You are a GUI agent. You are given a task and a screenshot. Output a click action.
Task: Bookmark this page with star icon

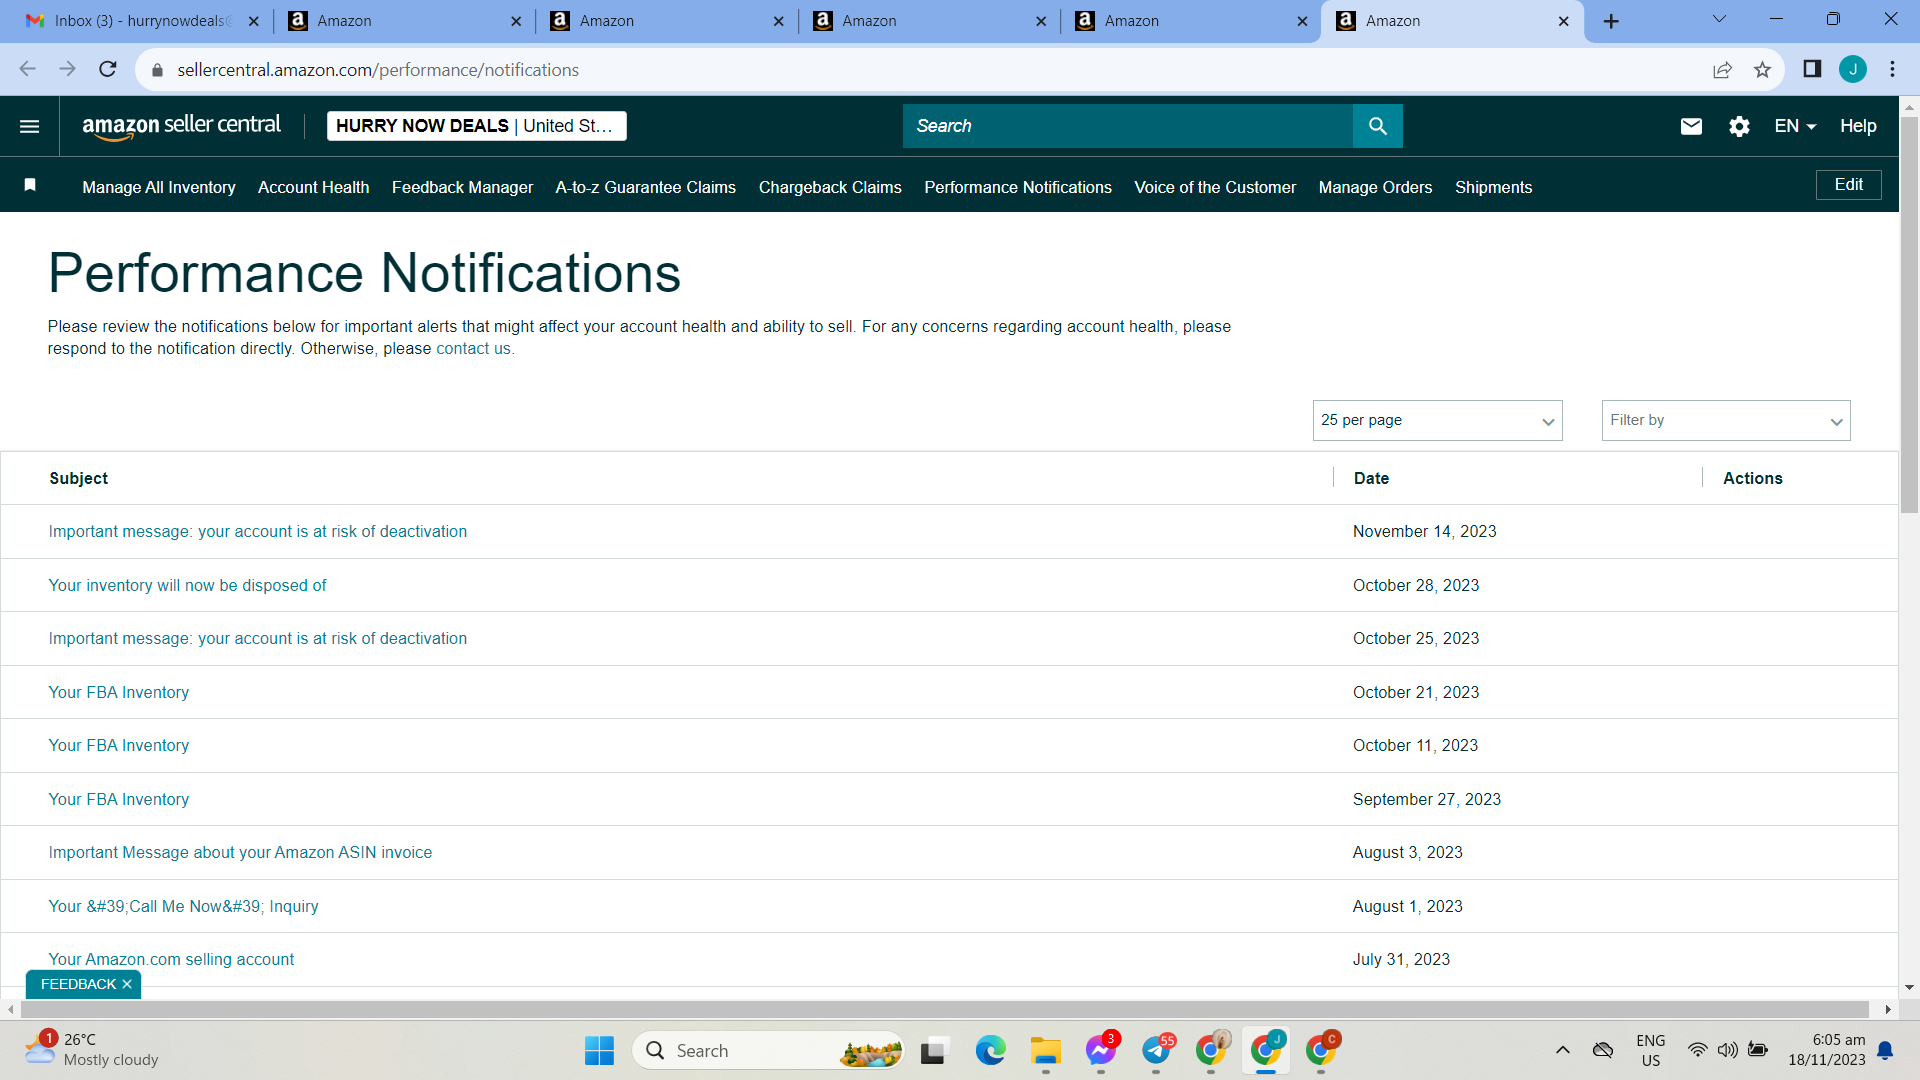(x=1762, y=69)
